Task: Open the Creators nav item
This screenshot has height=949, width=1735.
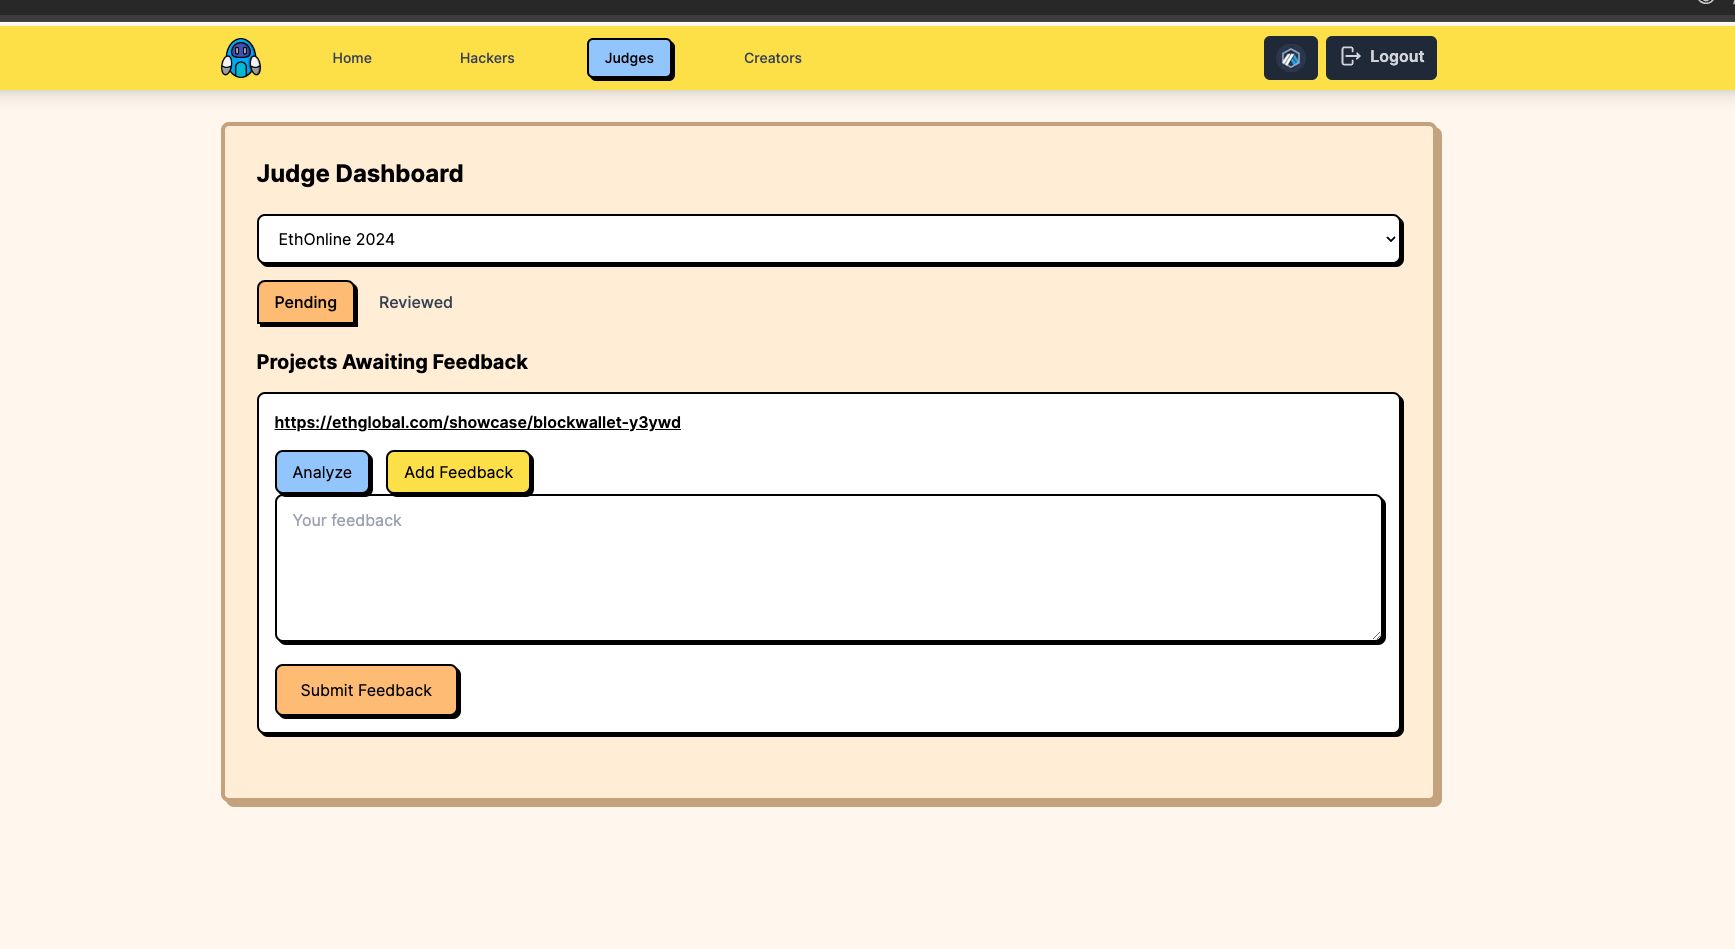Action: tap(773, 58)
